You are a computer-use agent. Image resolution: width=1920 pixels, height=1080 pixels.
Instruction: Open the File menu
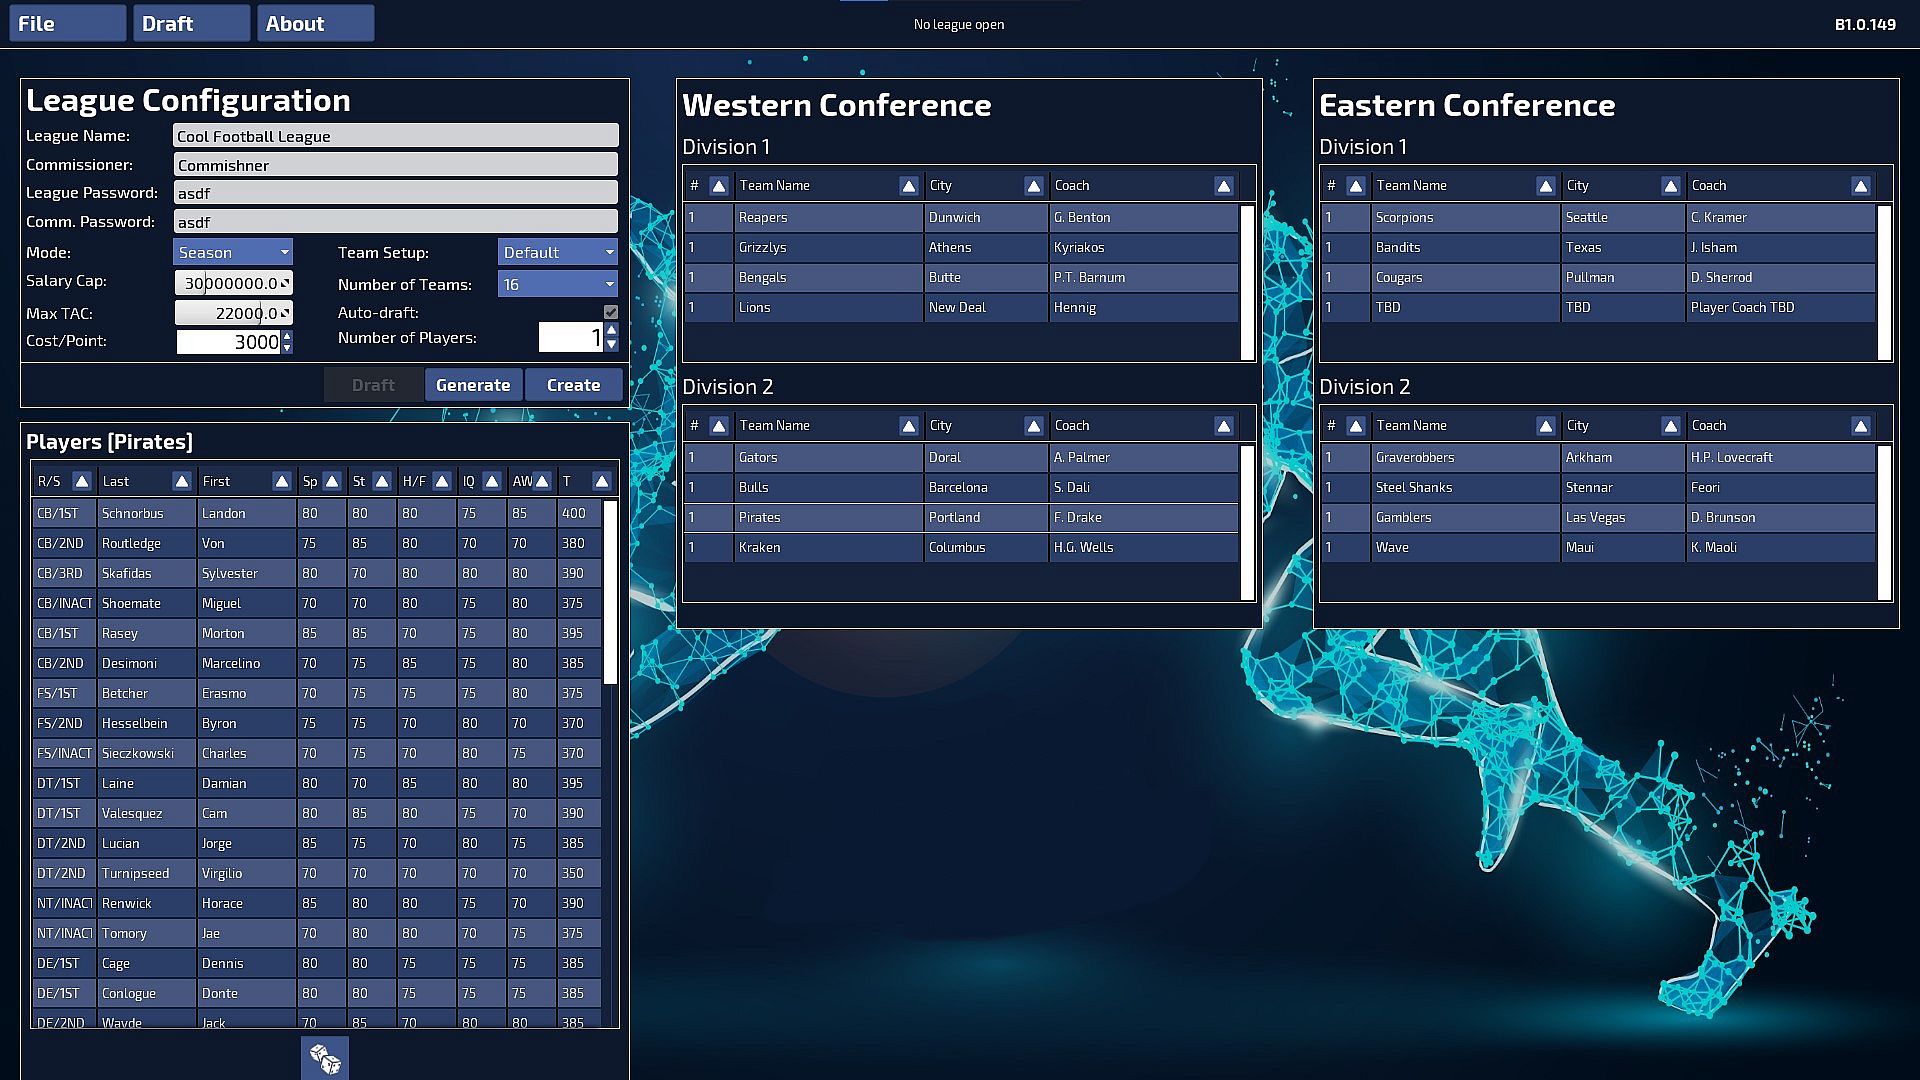67,24
